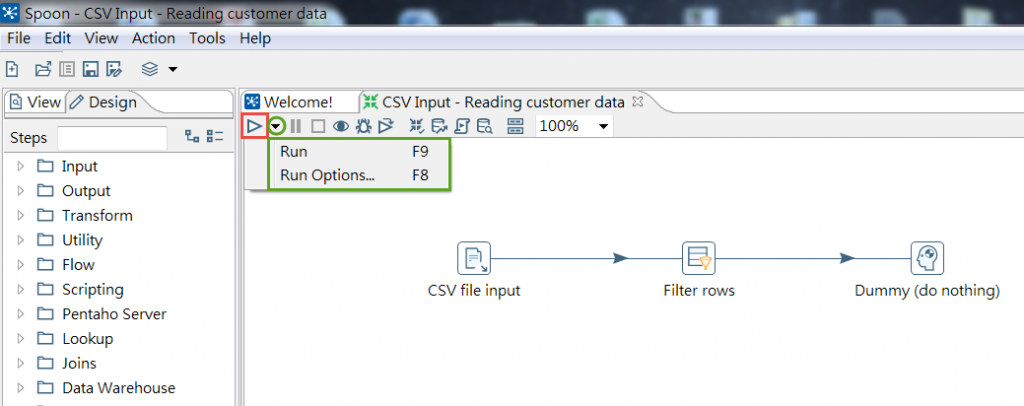Select the Filter rows step icon
1024x406 pixels.
click(x=699, y=258)
